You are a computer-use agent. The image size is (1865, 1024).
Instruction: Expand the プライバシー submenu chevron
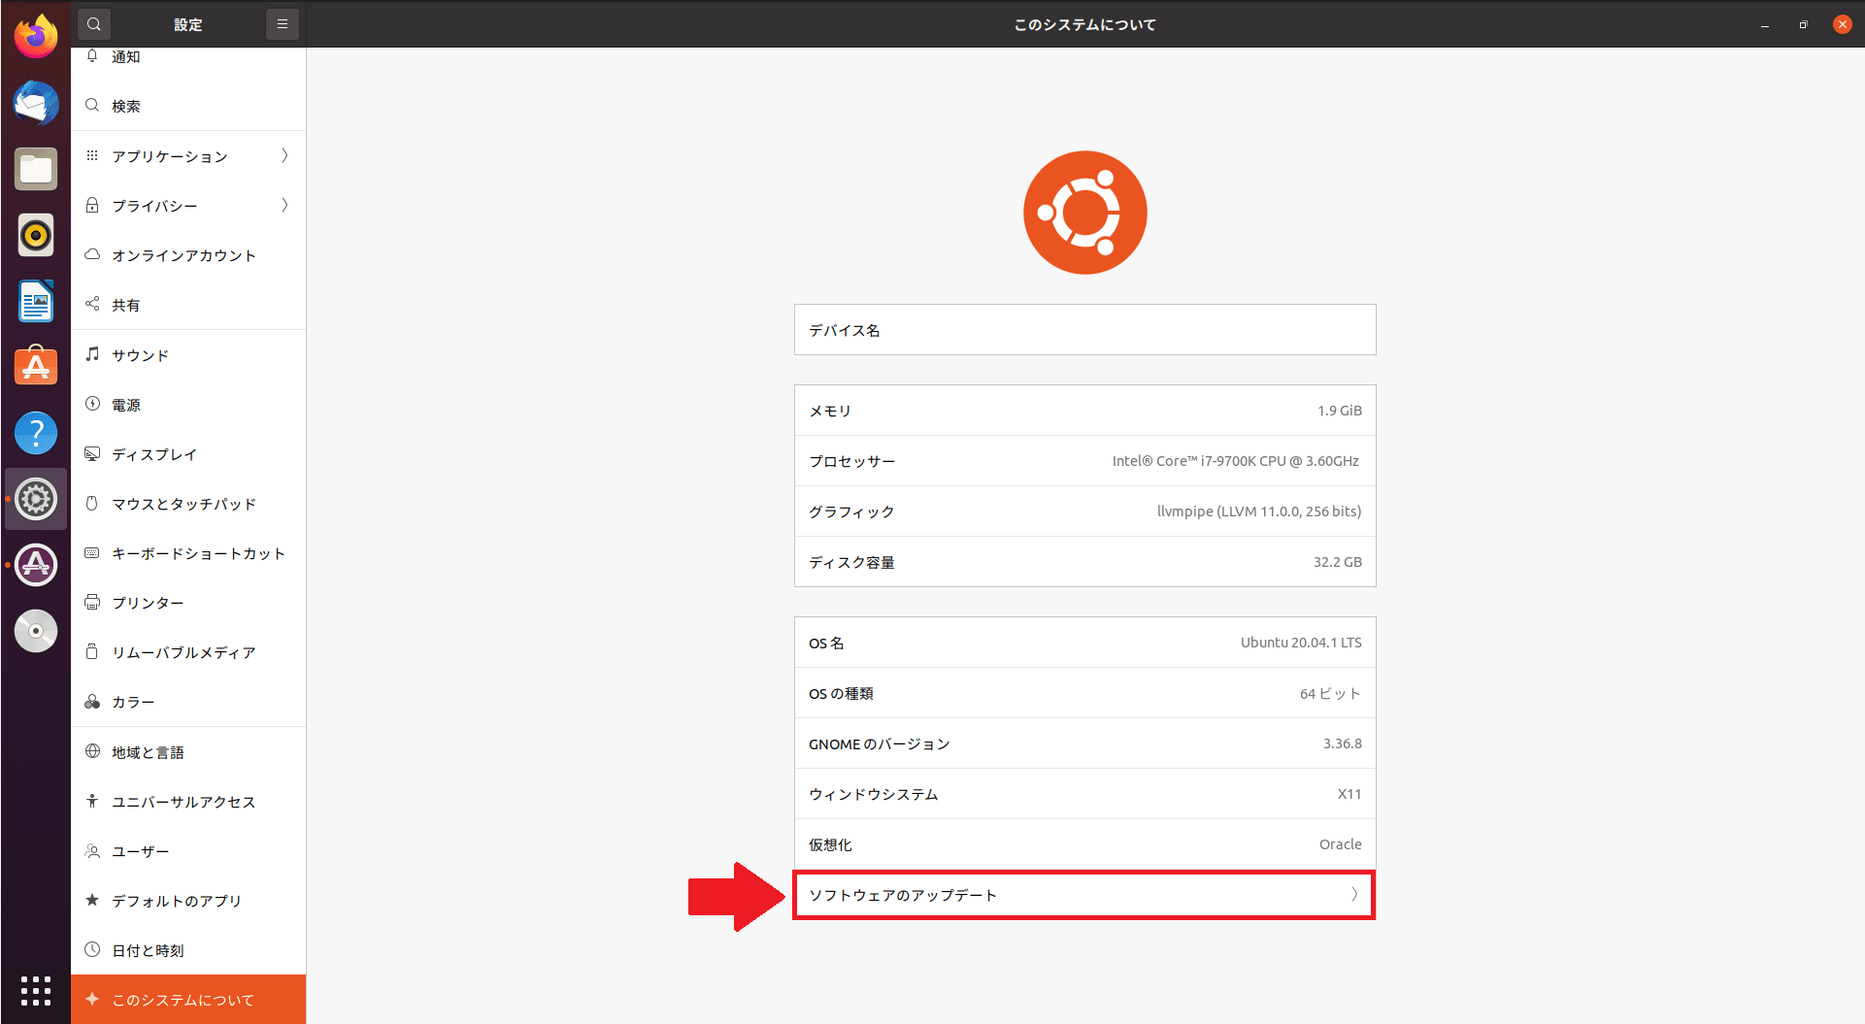pyautogui.click(x=285, y=205)
